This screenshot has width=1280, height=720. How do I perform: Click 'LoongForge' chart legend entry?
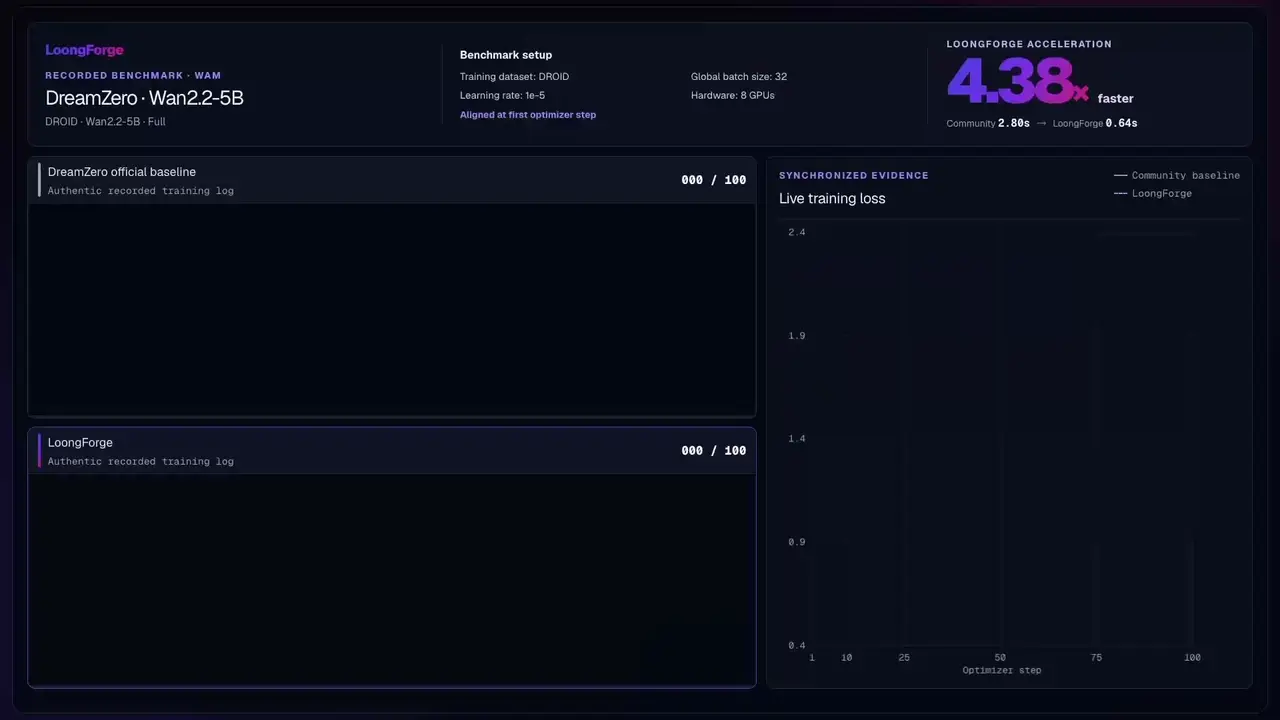pyautogui.click(x=1153, y=194)
